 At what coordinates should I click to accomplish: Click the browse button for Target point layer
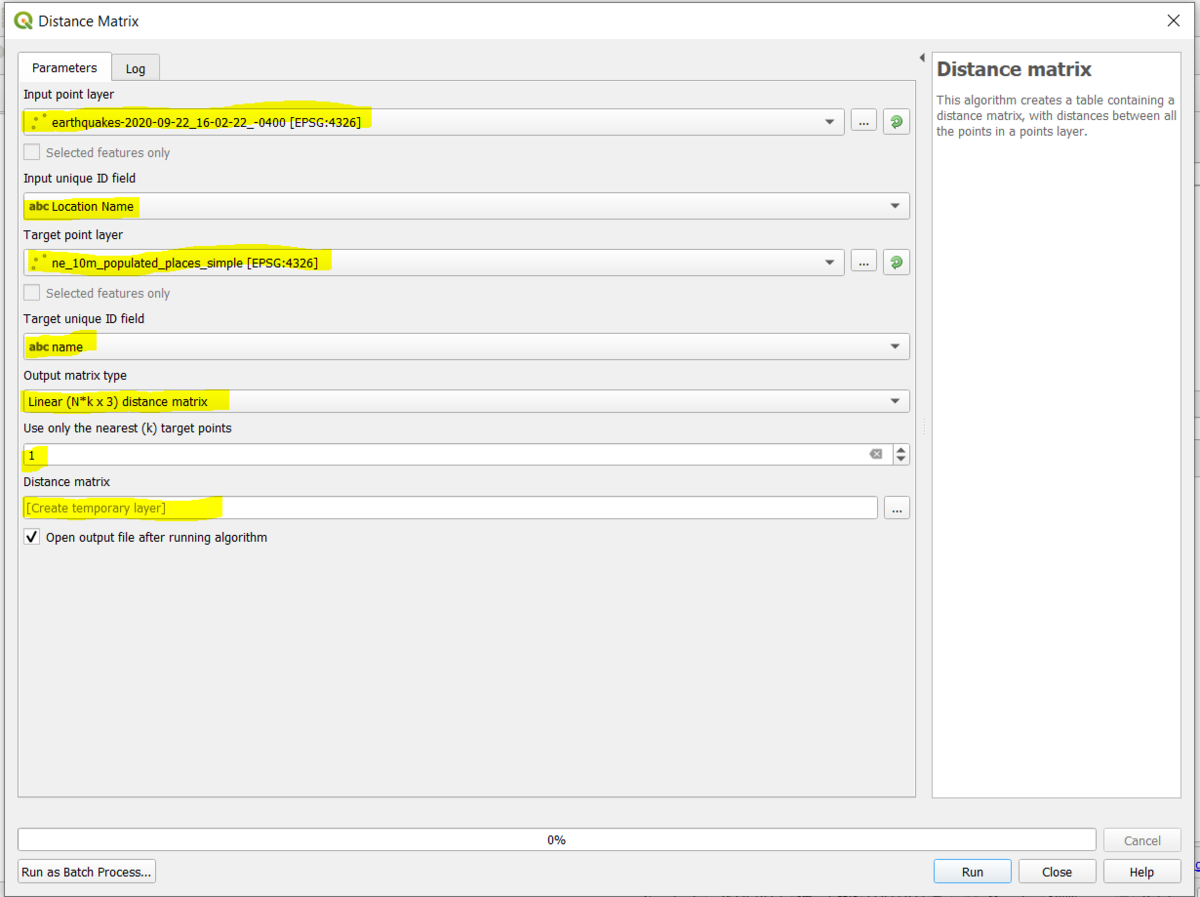pos(864,262)
